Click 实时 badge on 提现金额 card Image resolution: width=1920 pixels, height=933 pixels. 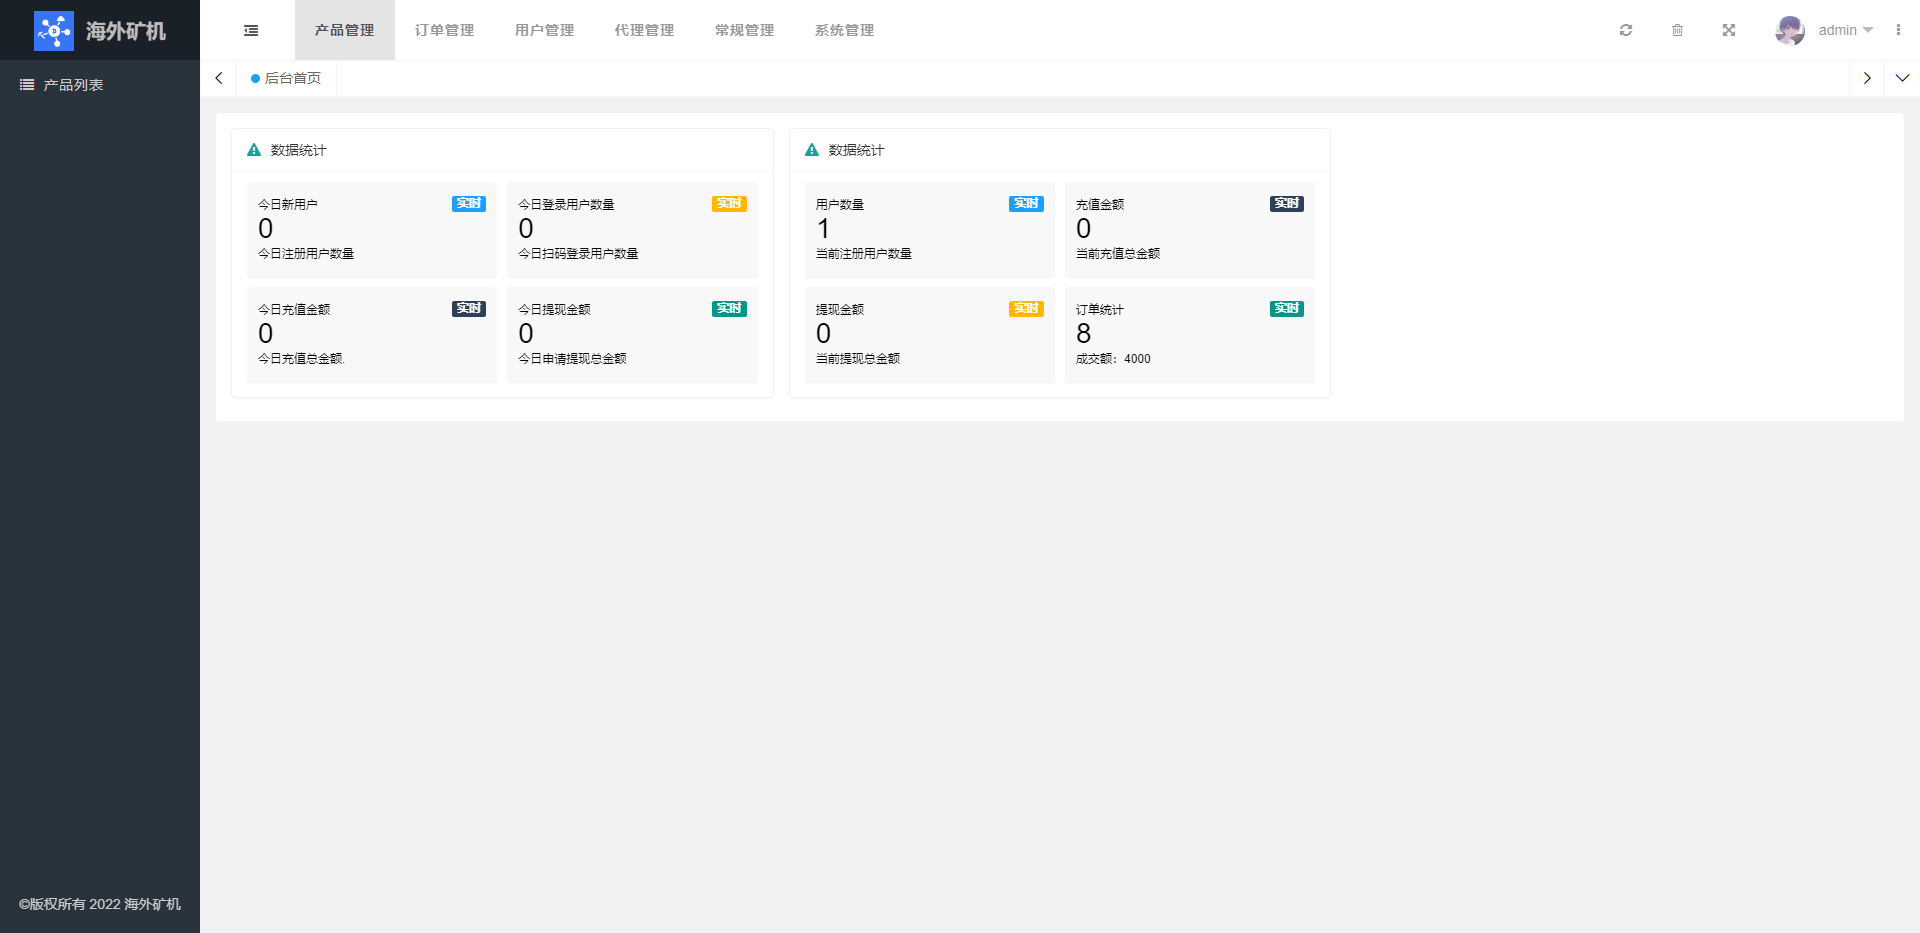1026,309
